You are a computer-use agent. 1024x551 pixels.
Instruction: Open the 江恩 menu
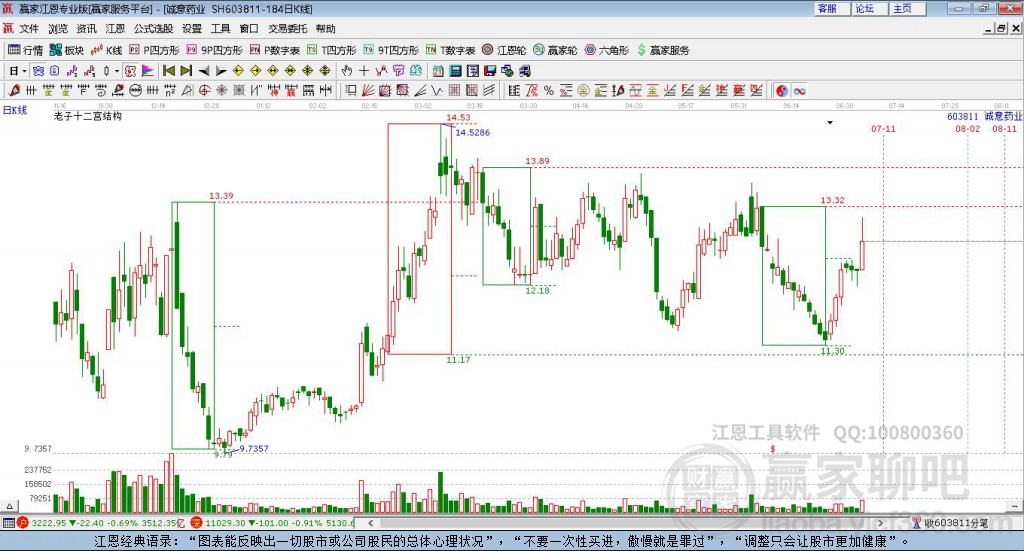click(115, 29)
